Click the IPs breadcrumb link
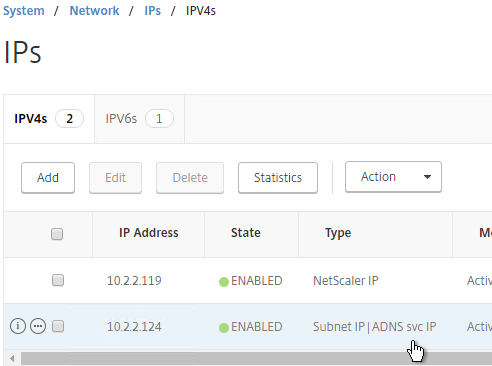This screenshot has width=492, height=366. point(153,11)
